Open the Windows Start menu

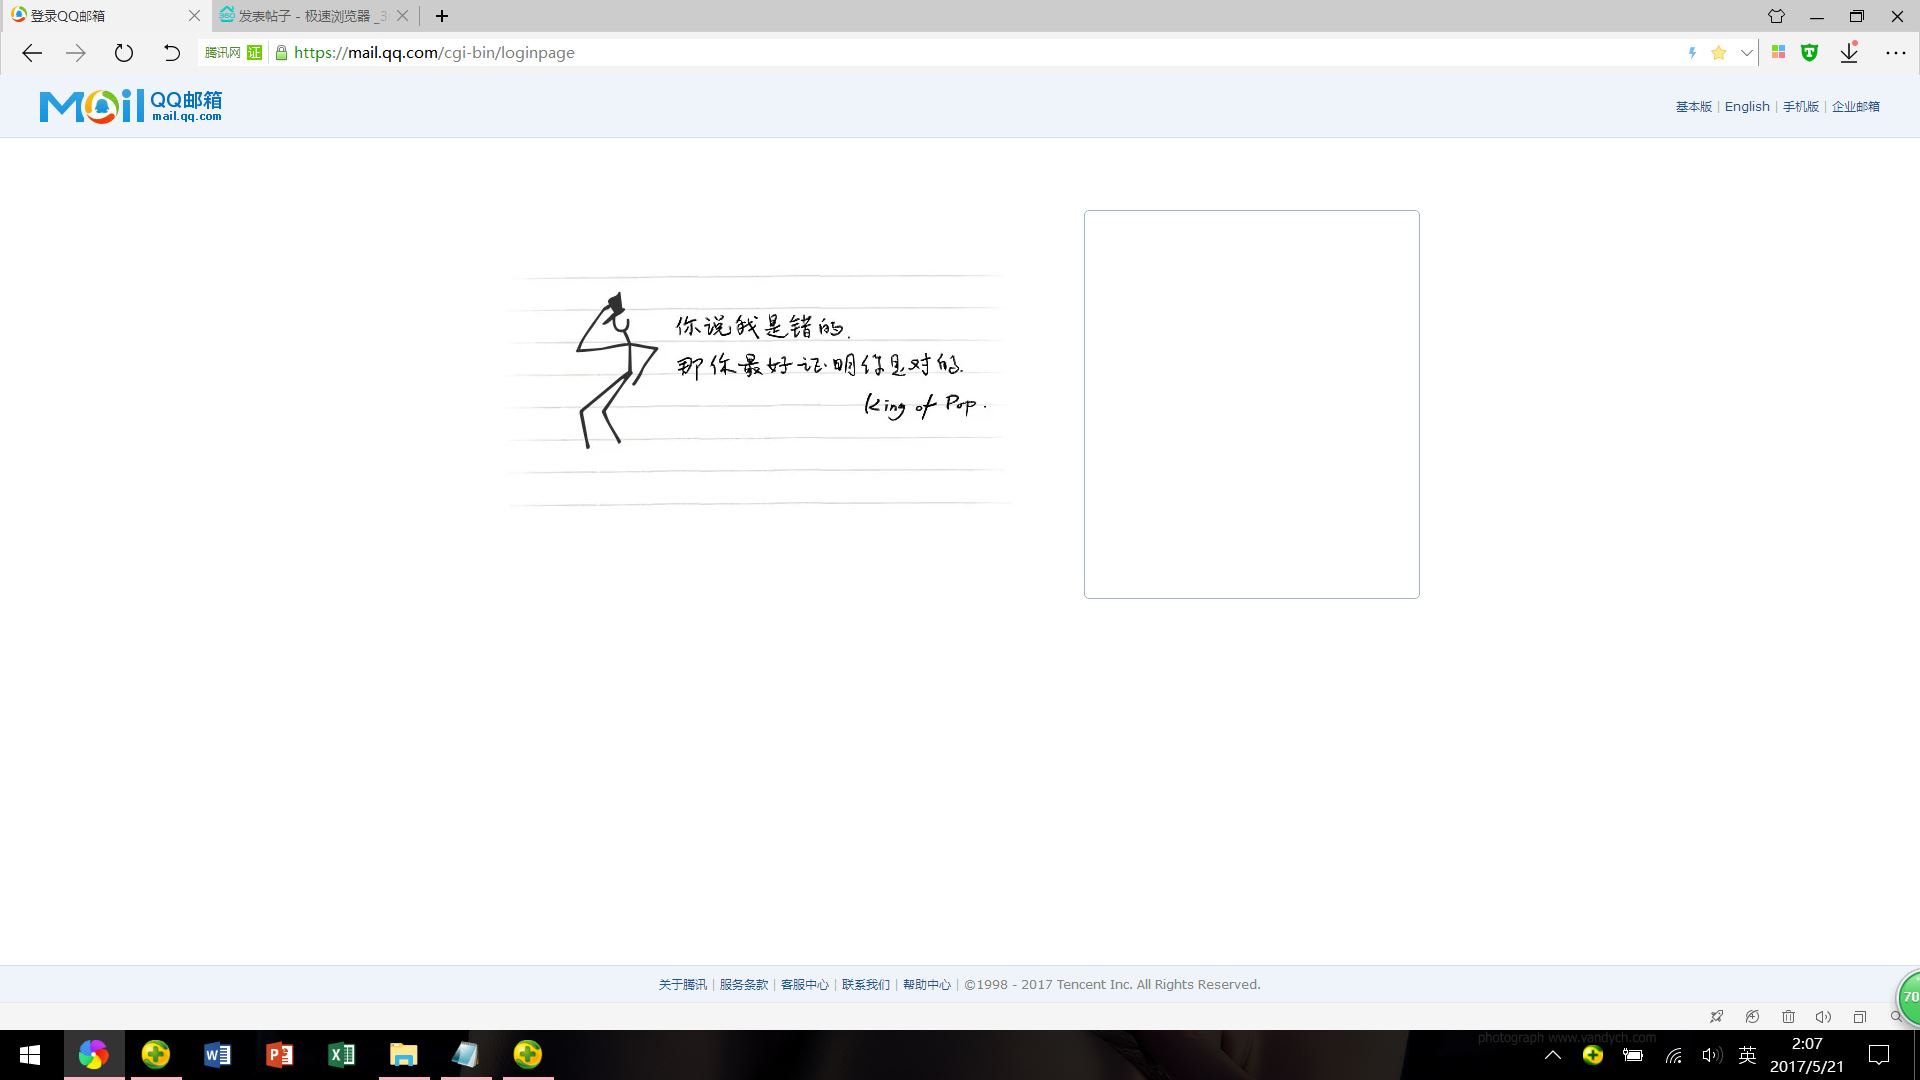(x=30, y=1055)
